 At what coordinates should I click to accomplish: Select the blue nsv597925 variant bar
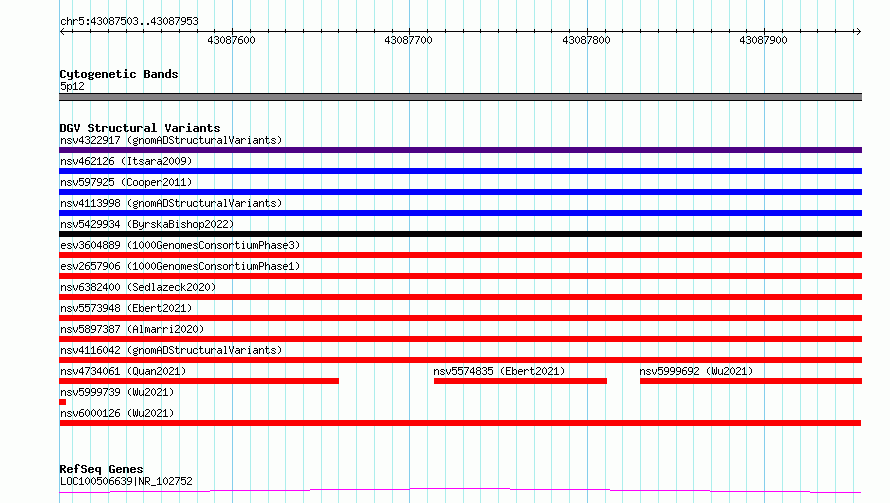point(460,192)
